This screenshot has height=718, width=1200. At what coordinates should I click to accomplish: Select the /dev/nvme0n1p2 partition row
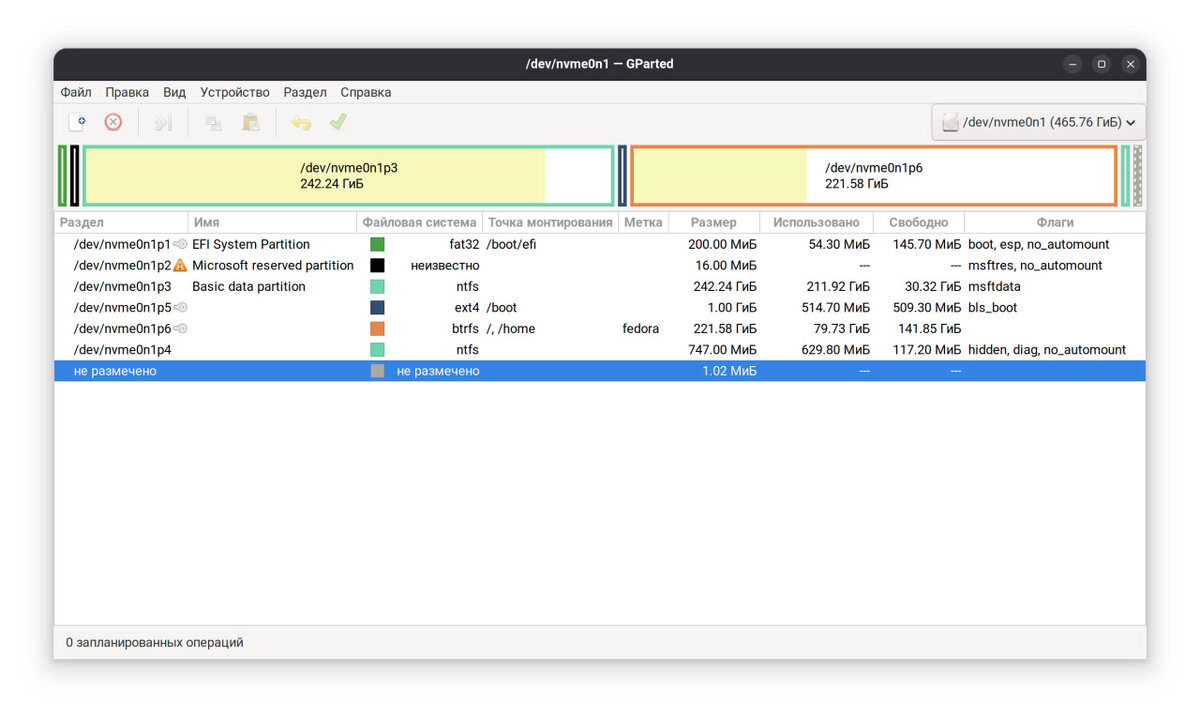(x=600, y=265)
